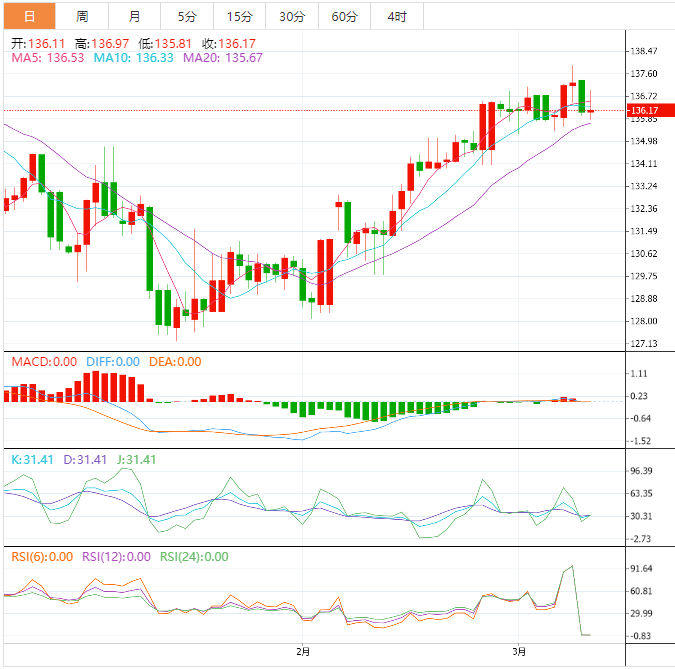Click the MA10: 136.33 label
This screenshot has width=675, height=669.
[133, 58]
